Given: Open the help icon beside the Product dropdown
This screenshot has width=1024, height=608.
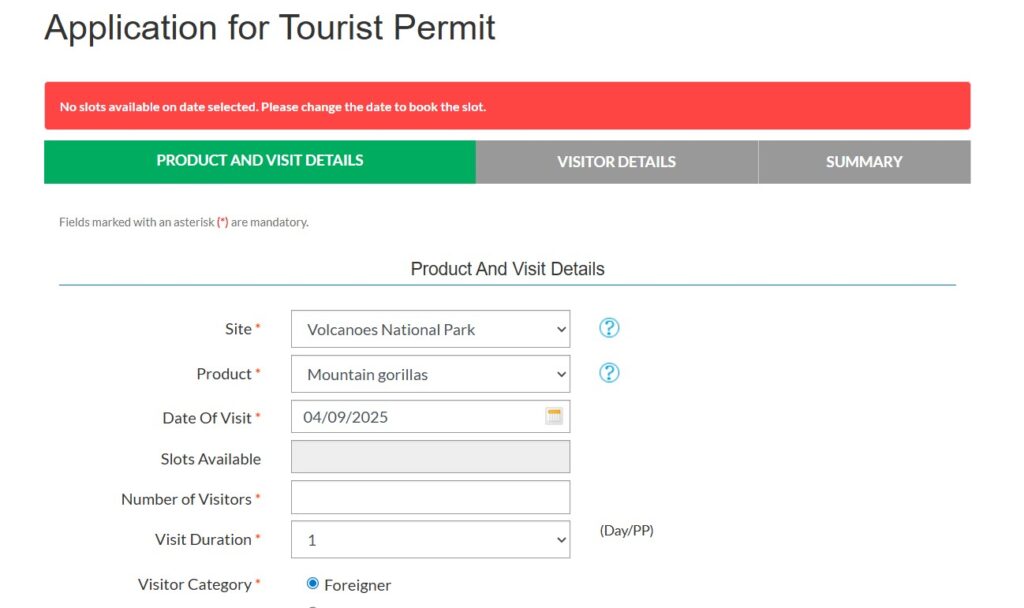Looking at the screenshot, I should pyautogui.click(x=609, y=373).
